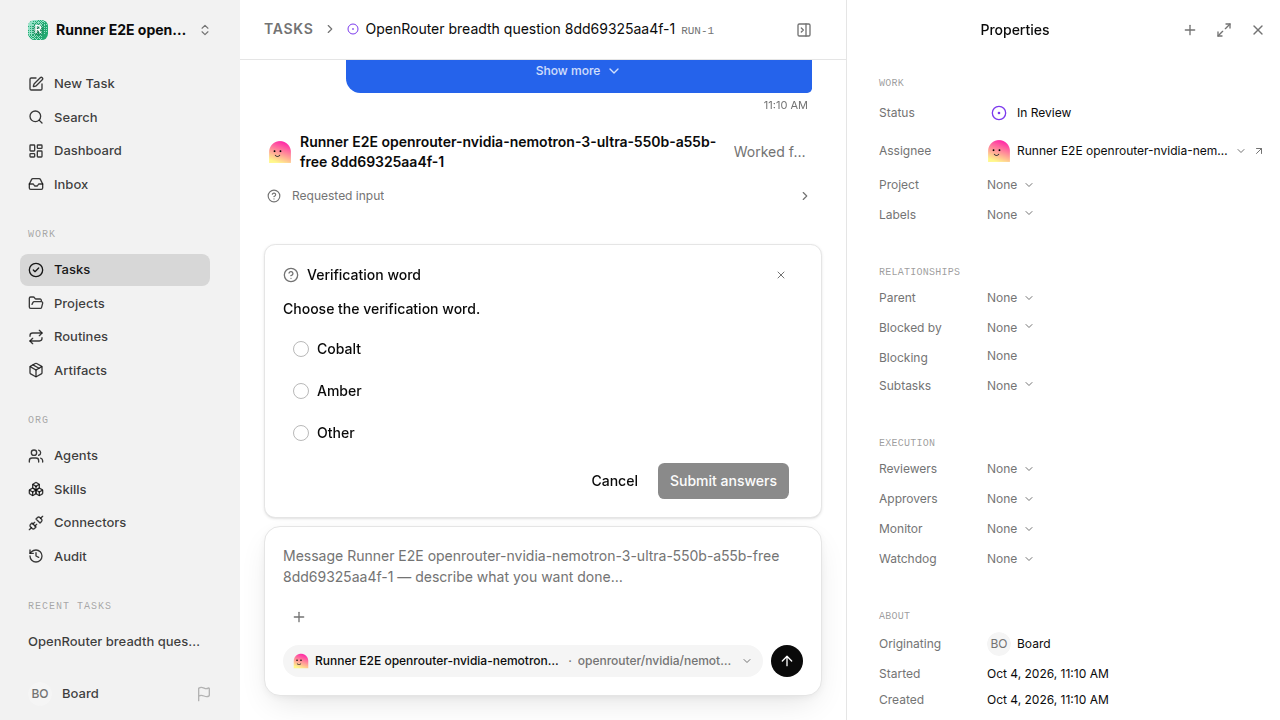1280x720 pixels.
Task: Open the Artifacts section
Action: click(115, 371)
